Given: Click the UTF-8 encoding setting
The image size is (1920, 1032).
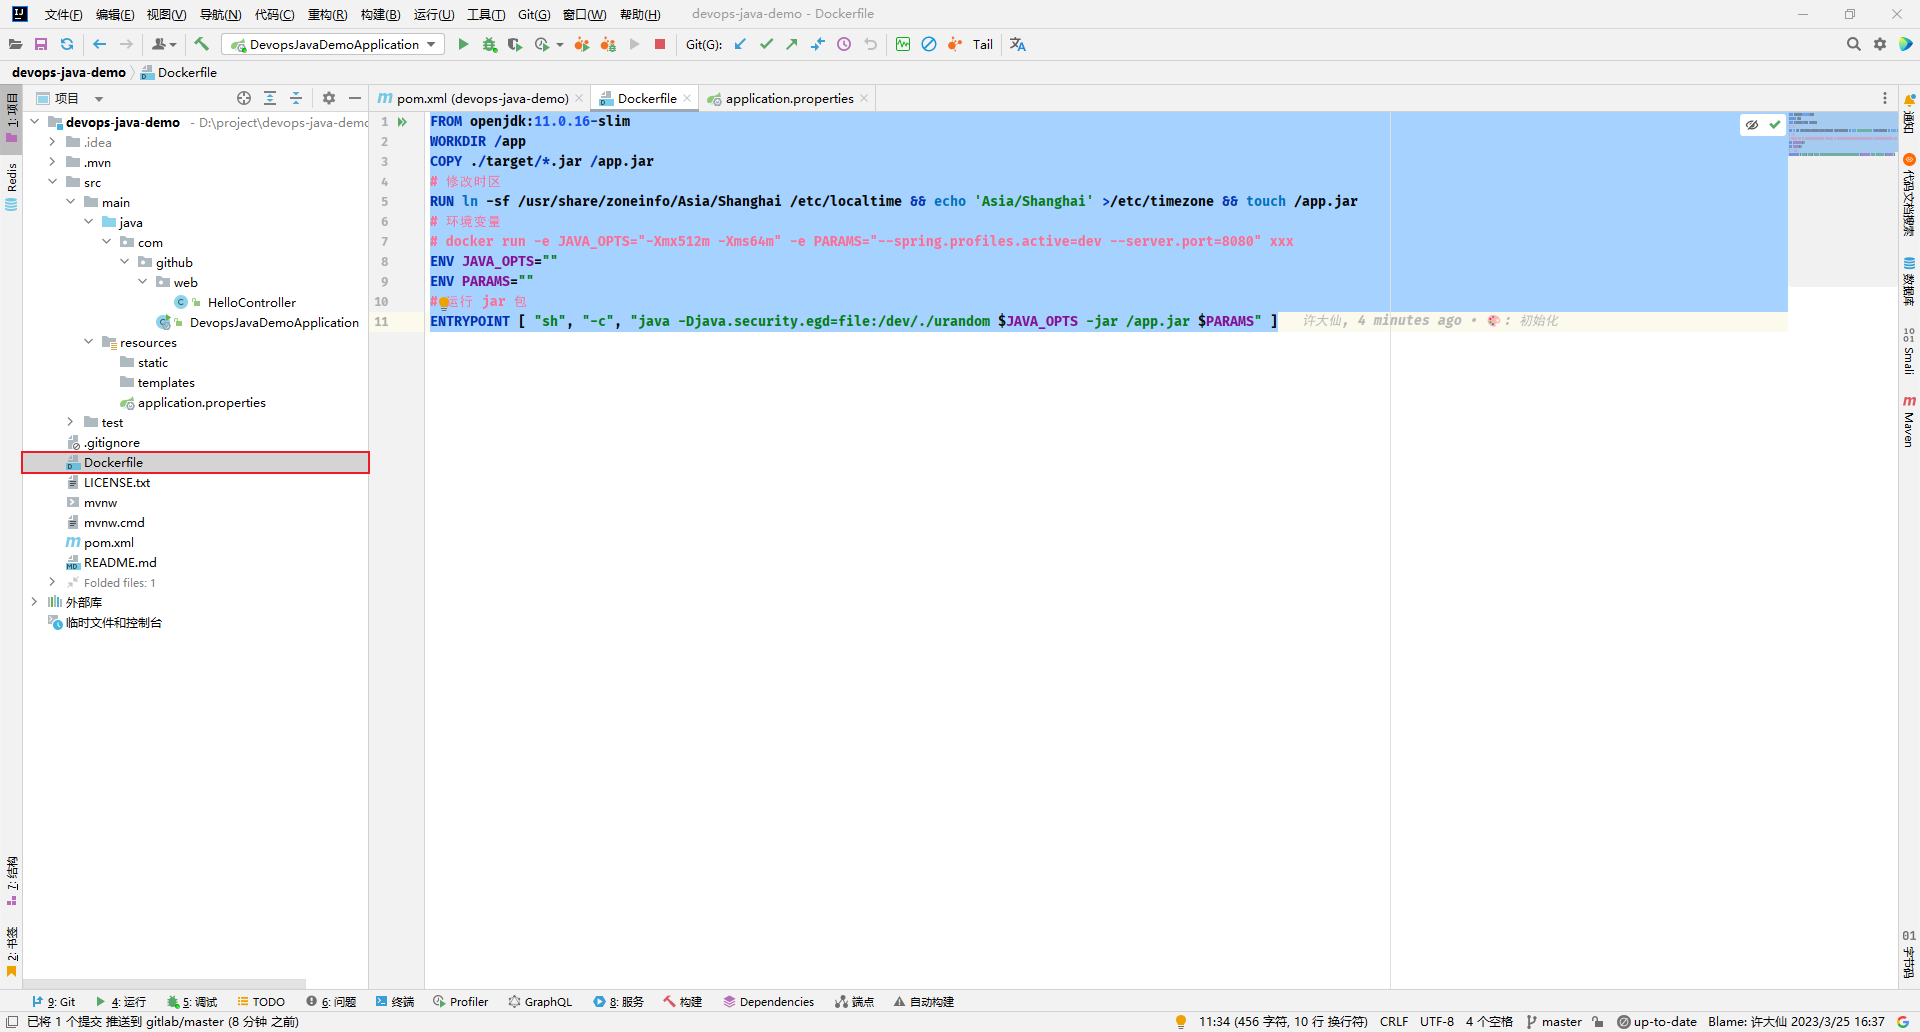Looking at the screenshot, I should click(1437, 1022).
